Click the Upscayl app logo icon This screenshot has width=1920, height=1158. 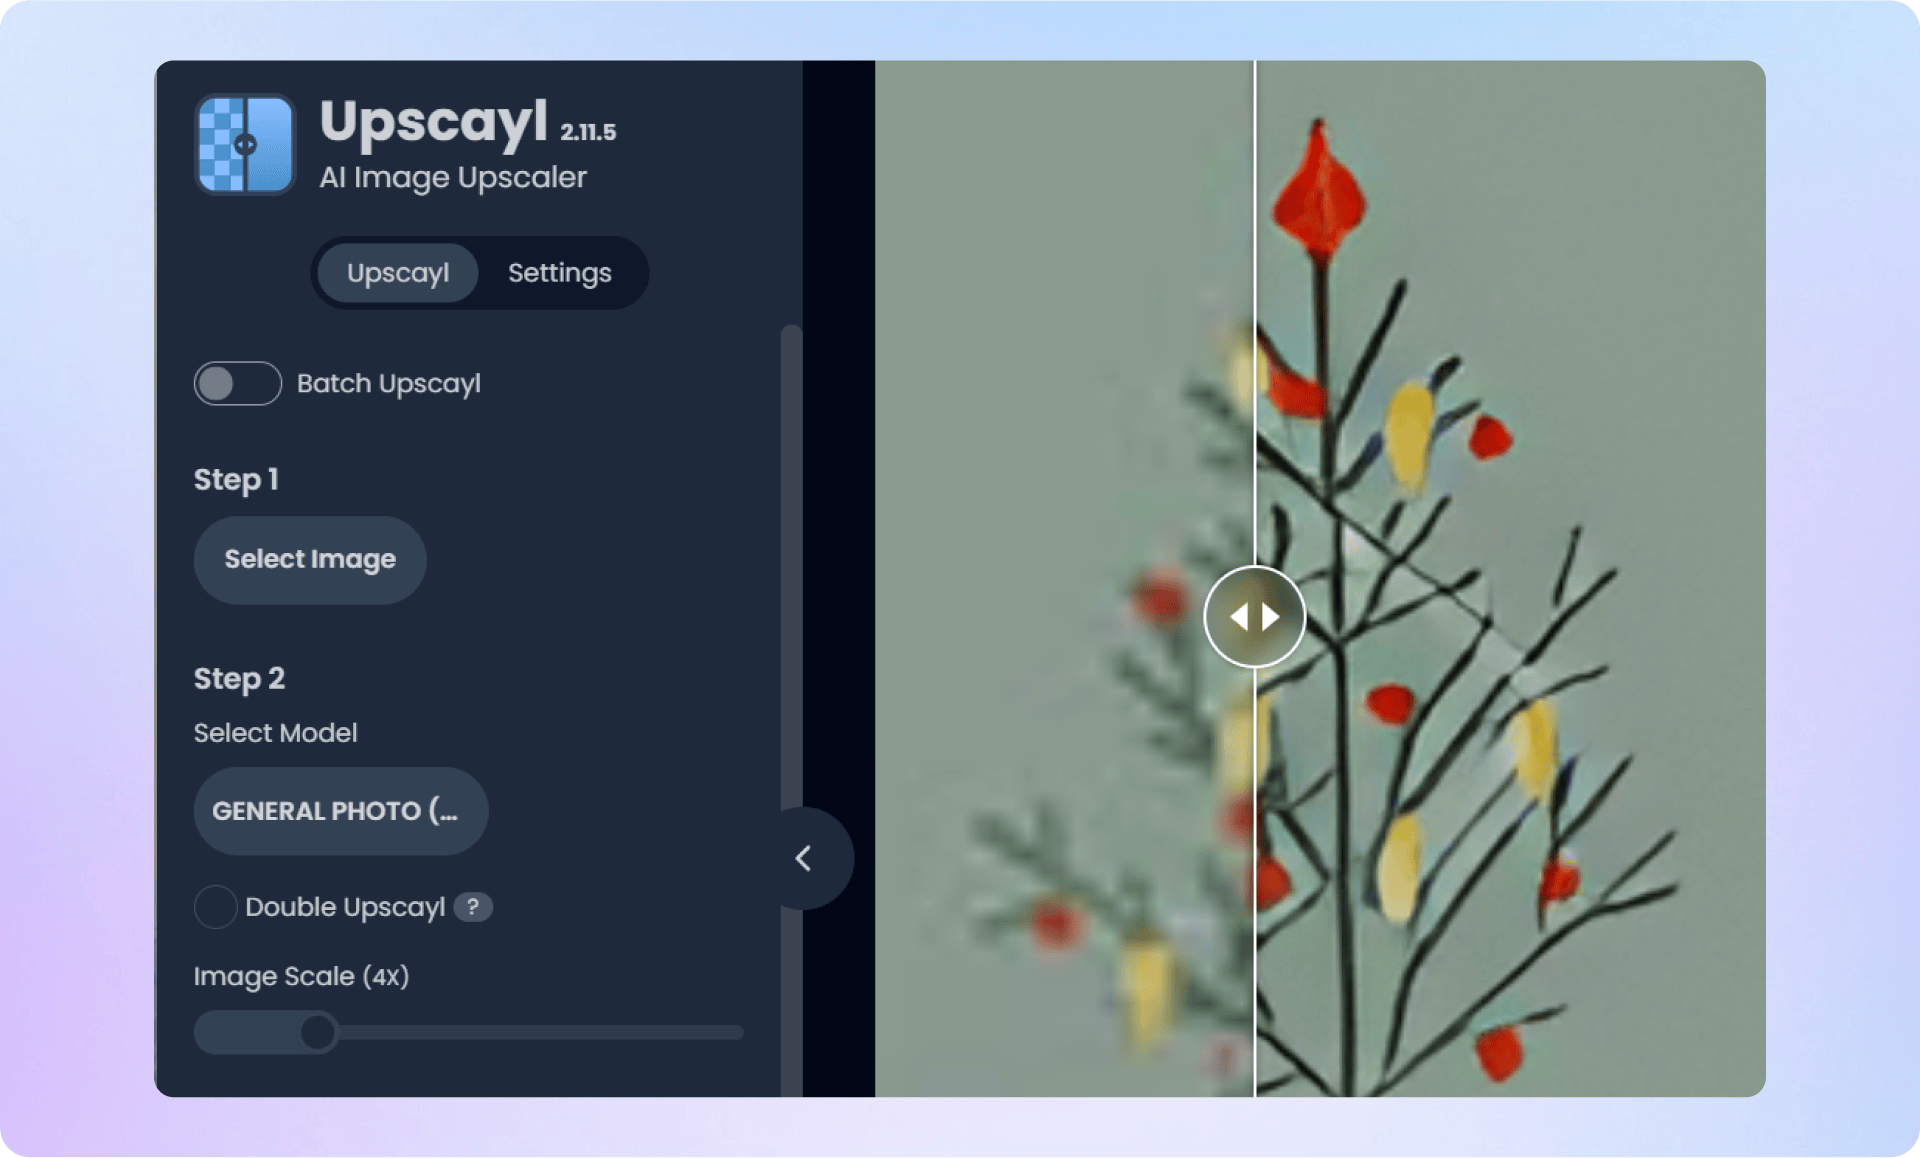click(x=245, y=144)
